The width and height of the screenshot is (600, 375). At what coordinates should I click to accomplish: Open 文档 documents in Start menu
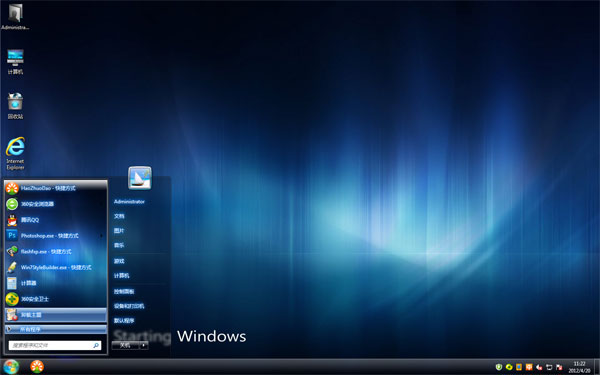(x=119, y=216)
